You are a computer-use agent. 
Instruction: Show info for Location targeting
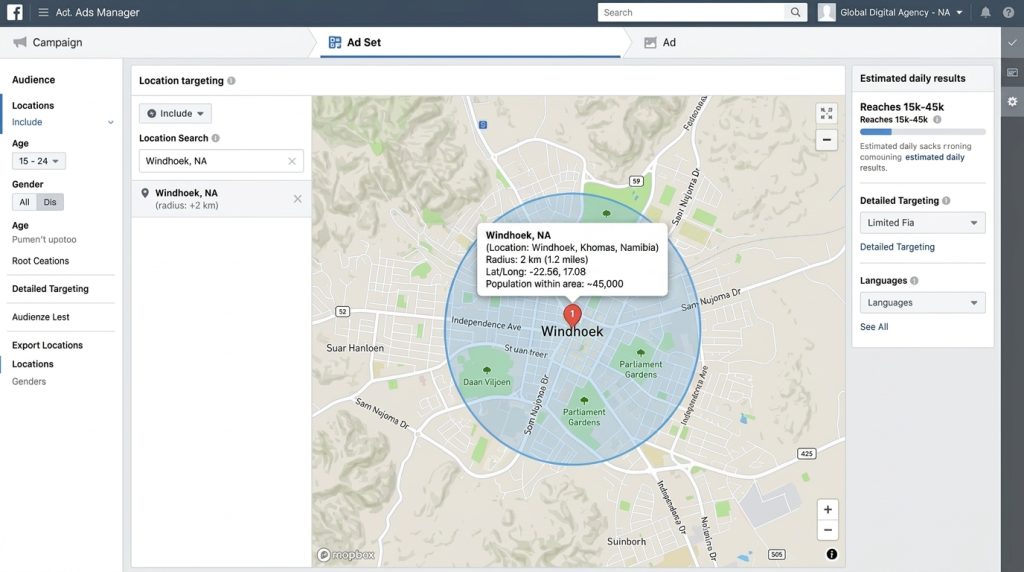pos(231,80)
